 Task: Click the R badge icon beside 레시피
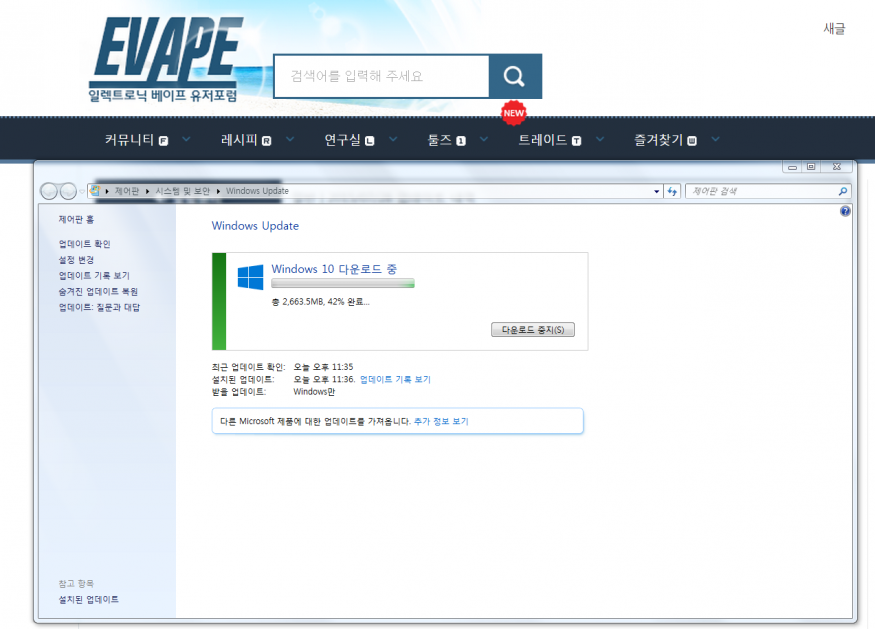pyautogui.click(x=266, y=141)
